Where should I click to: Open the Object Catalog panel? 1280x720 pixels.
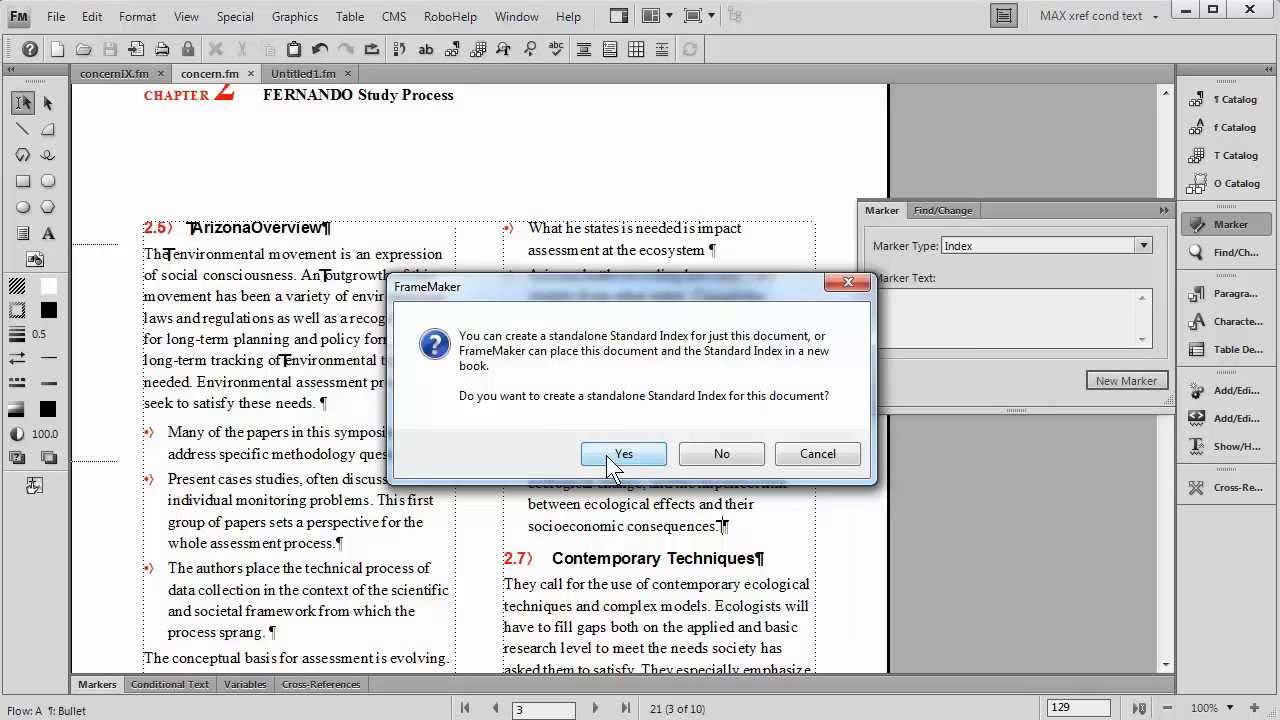(x=1225, y=183)
